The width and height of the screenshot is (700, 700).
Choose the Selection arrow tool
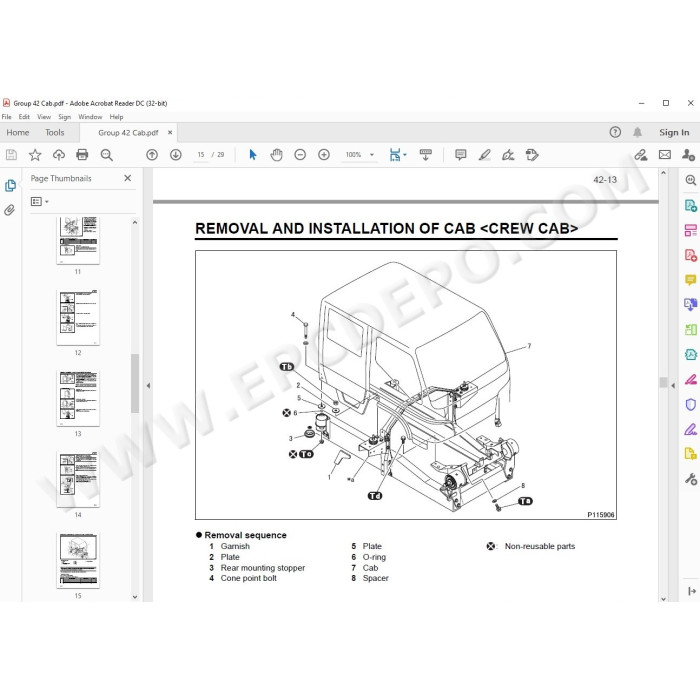[x=253, y=155]
